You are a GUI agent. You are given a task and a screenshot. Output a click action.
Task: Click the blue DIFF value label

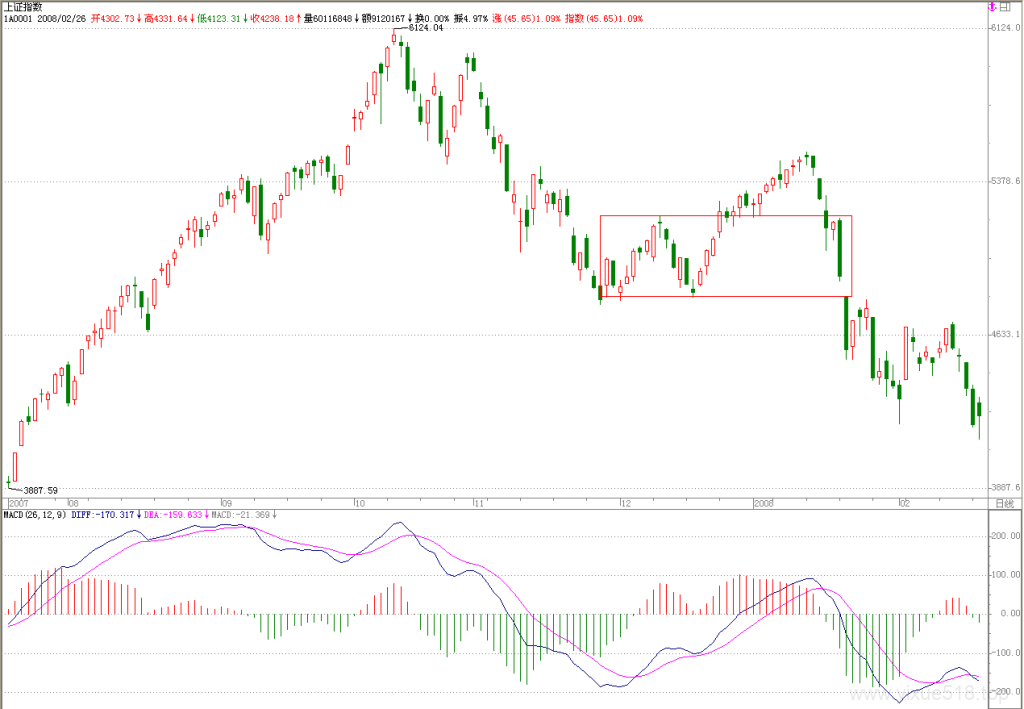point(103,515)
